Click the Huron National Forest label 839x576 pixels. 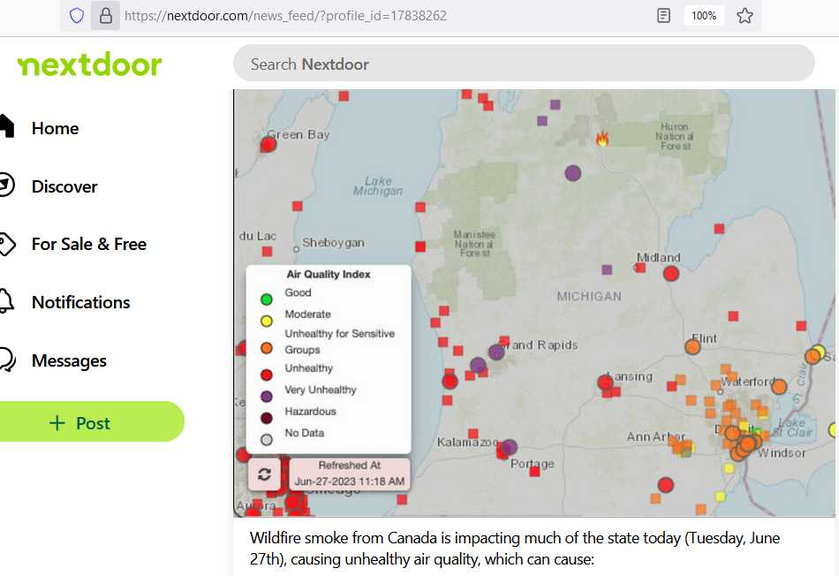pos(674,136)
